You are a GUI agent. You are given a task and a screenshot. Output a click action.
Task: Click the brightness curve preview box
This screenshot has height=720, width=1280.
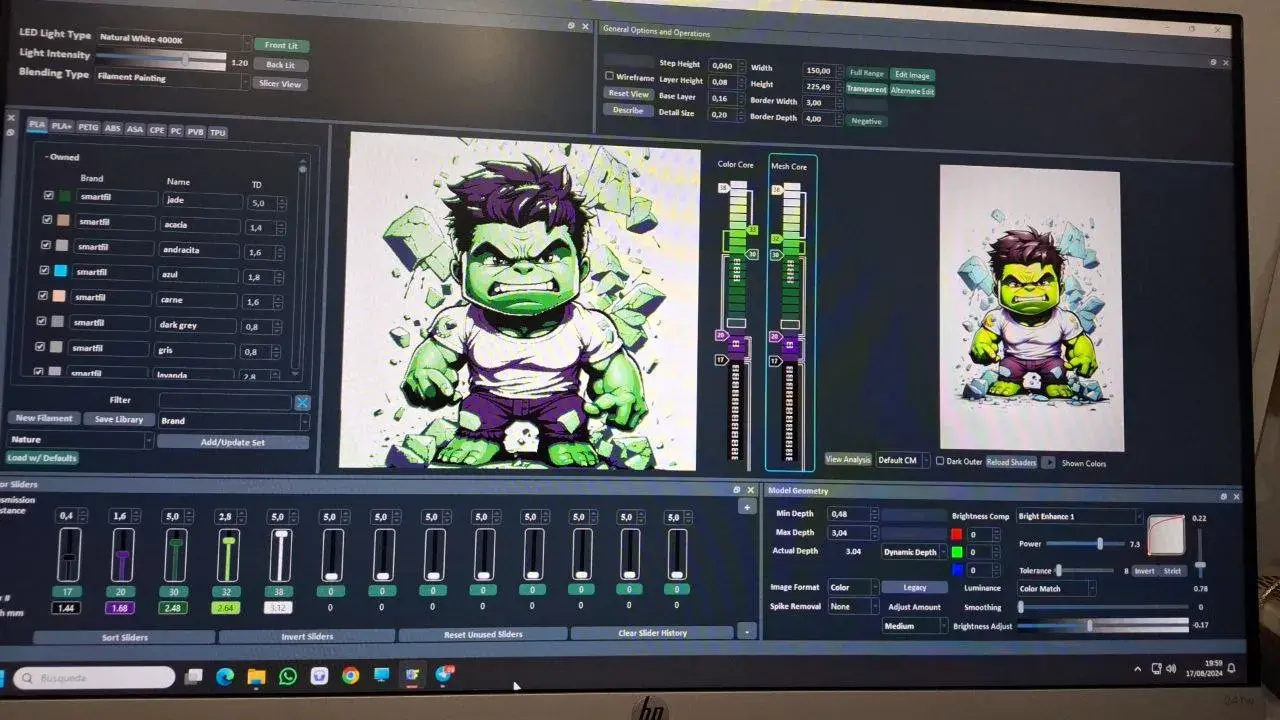[1165, 536]
